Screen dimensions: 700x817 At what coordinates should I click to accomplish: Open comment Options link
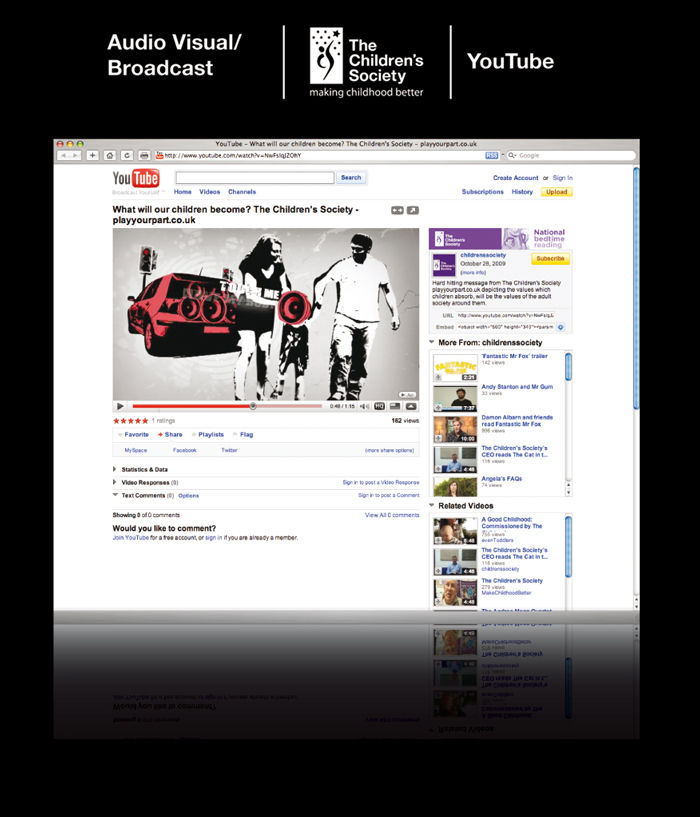[x=188, y=496]
